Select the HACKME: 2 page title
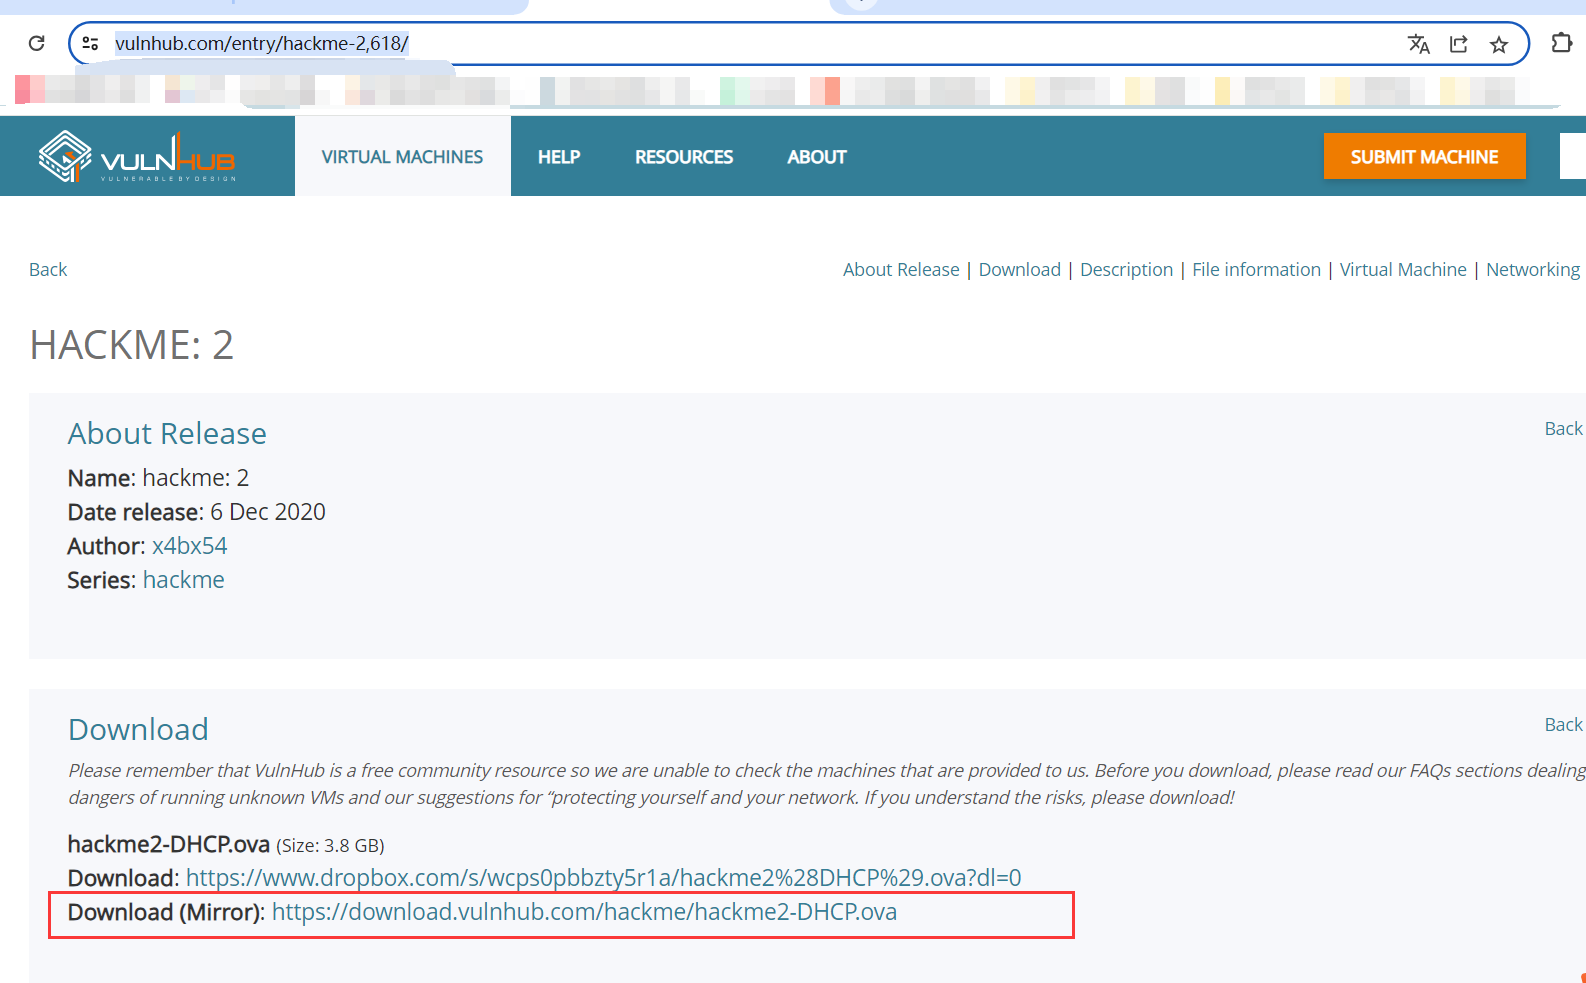The width and height of the screenshot is (1586, 983). tap(131, 345)
